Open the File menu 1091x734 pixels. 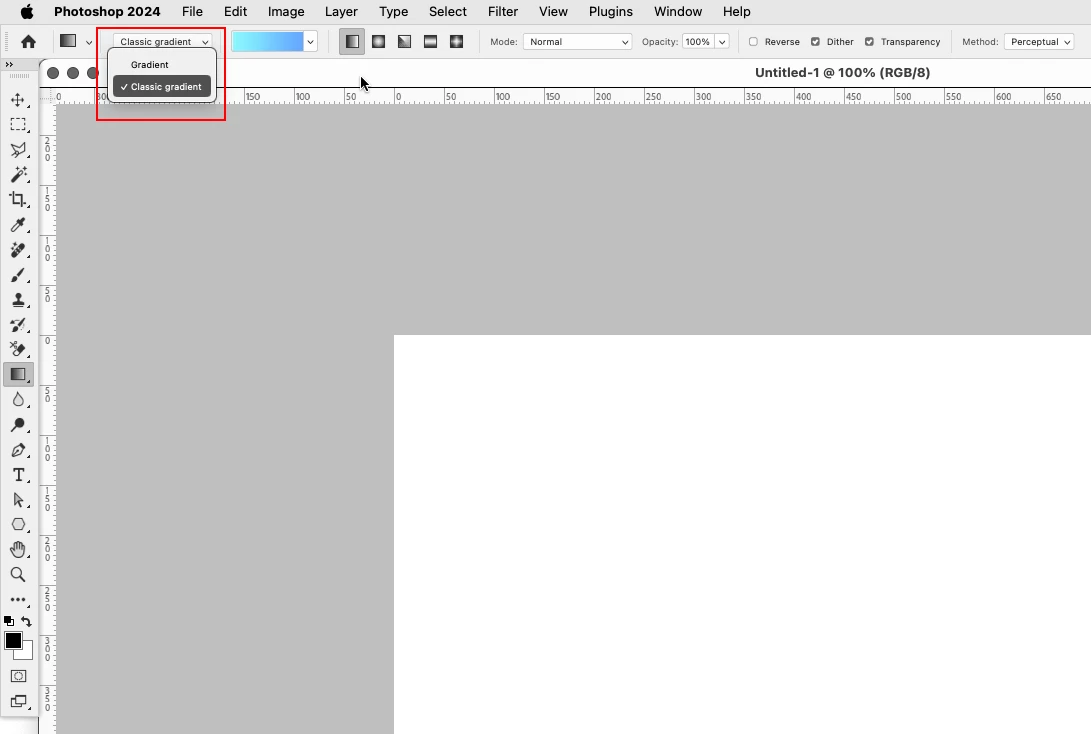coord(192,12)
